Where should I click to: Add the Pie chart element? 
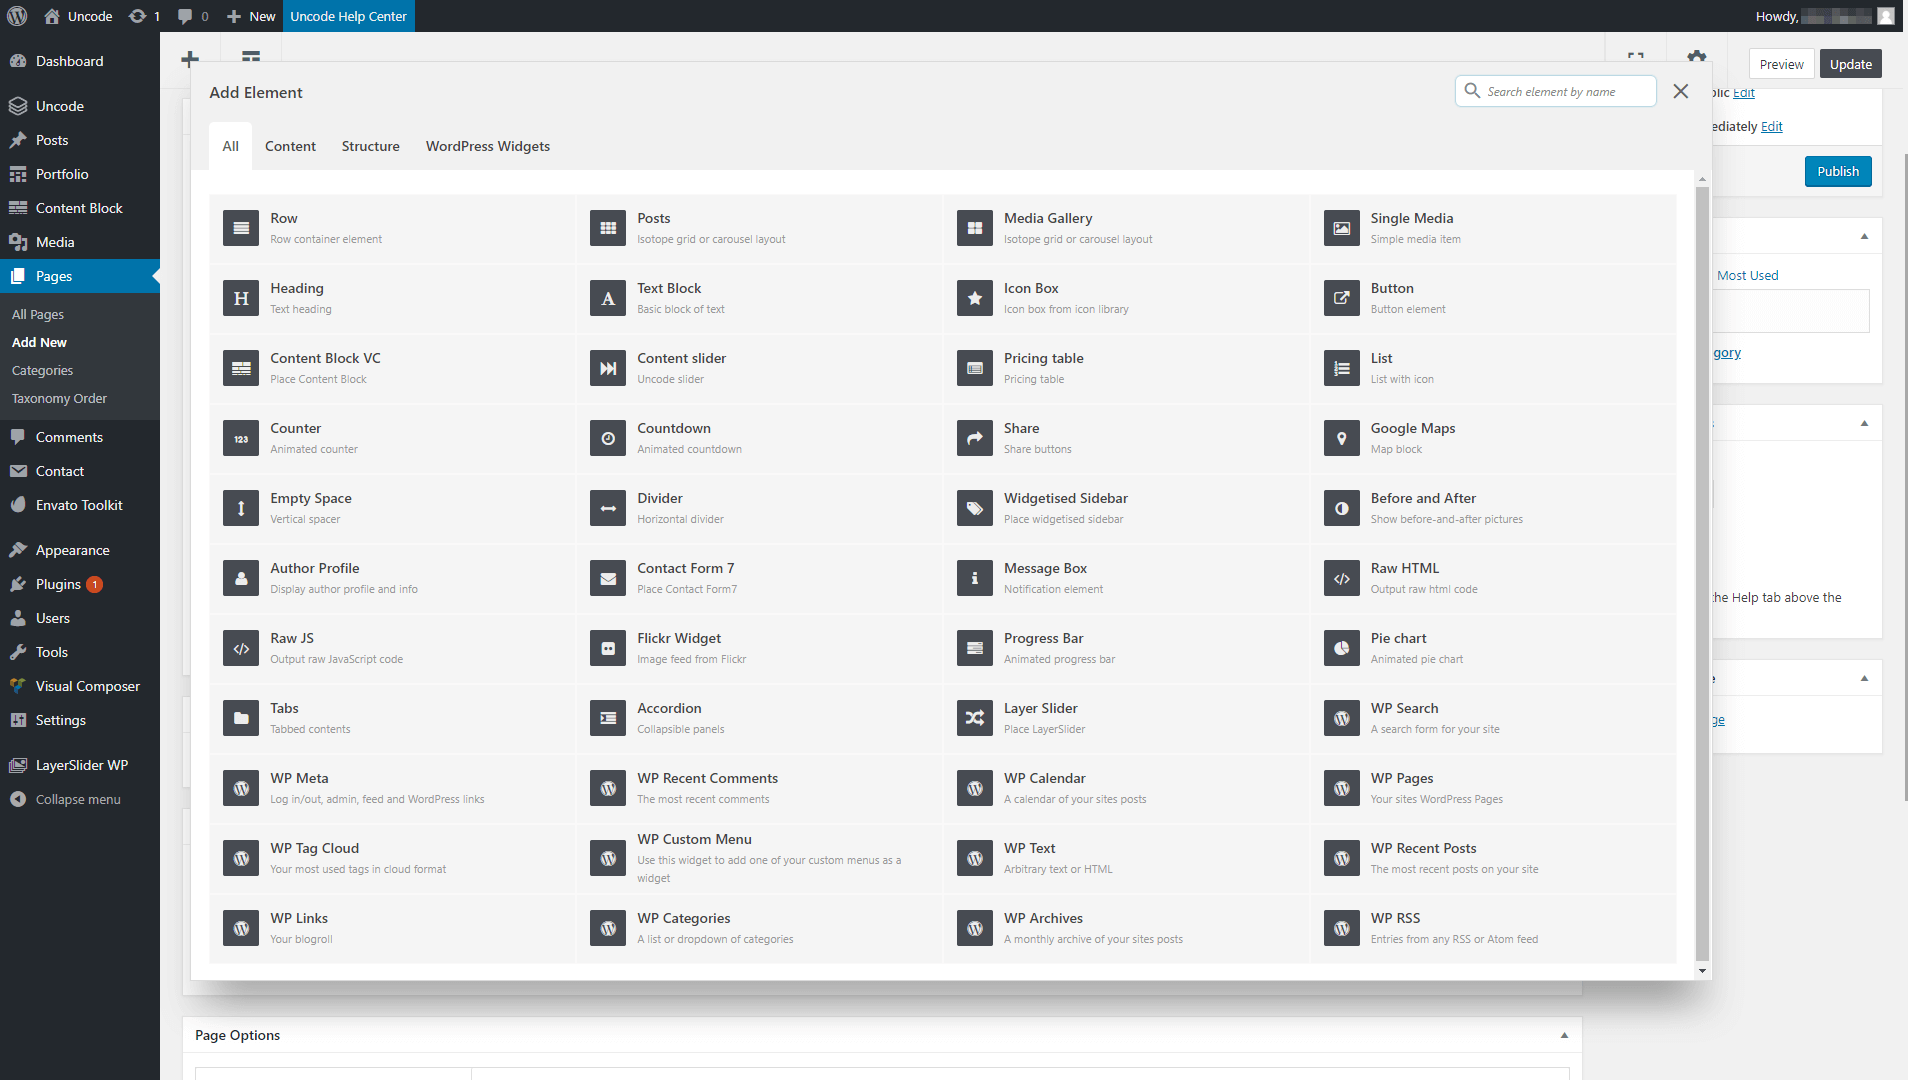click(1493, 648)
